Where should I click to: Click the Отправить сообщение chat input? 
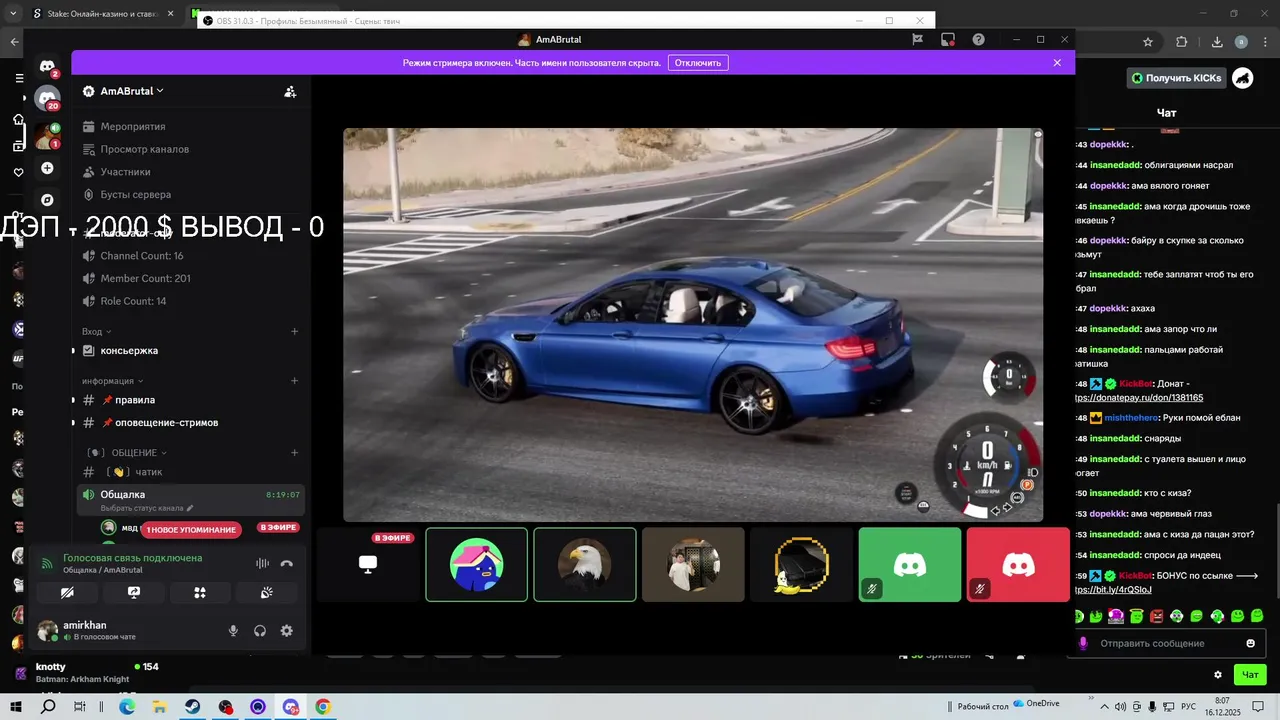(1167, 643)
